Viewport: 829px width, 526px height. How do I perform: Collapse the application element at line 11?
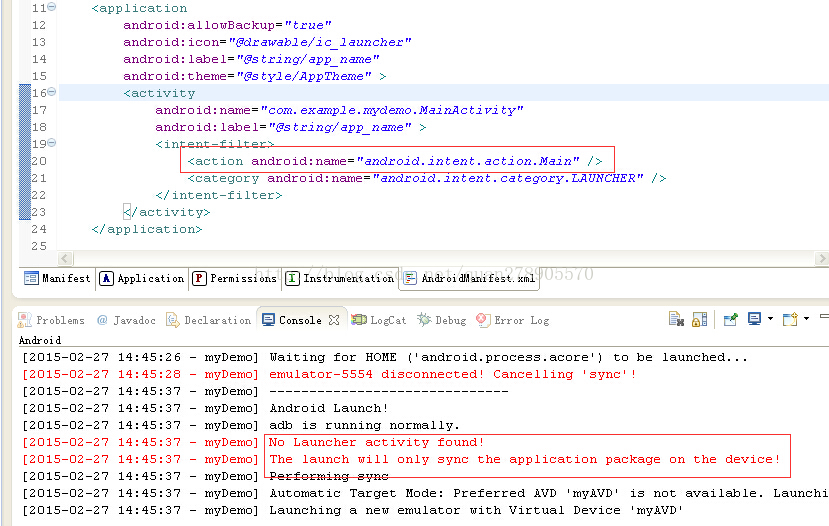tap(52, 7)
